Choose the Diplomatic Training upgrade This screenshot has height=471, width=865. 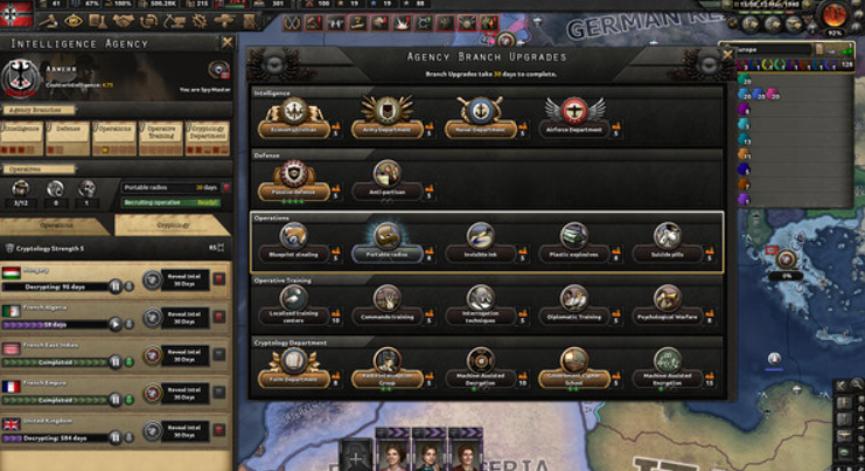point(574,304)
